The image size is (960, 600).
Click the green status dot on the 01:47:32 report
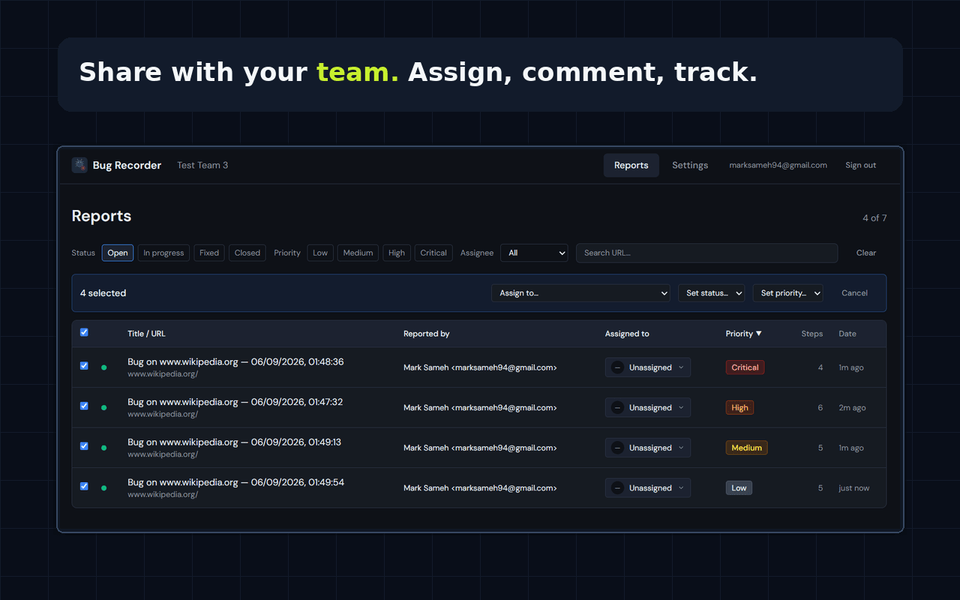tap(104, 408)
